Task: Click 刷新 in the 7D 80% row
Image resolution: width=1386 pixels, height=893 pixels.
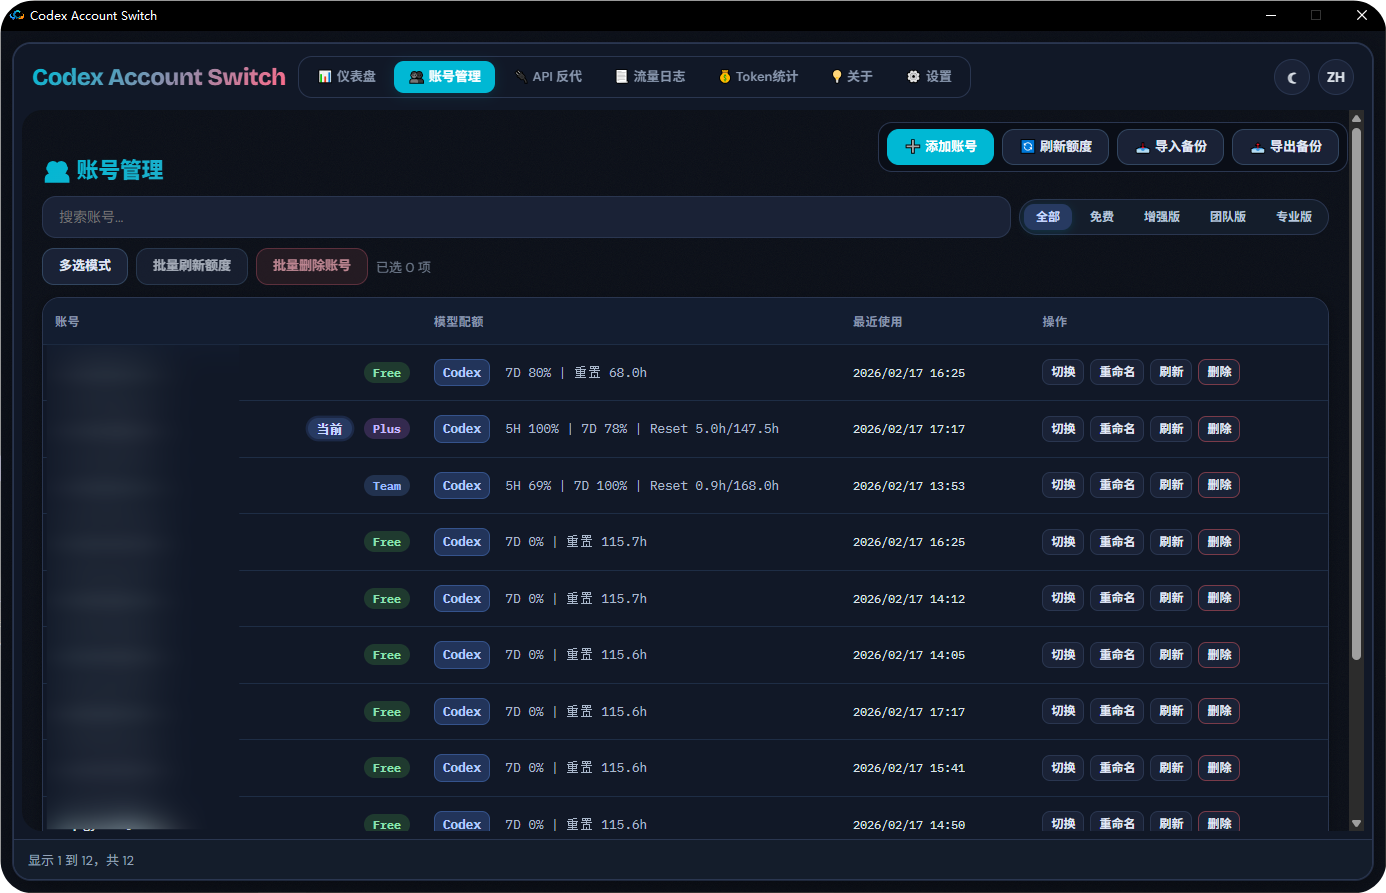Action: 1171,372
